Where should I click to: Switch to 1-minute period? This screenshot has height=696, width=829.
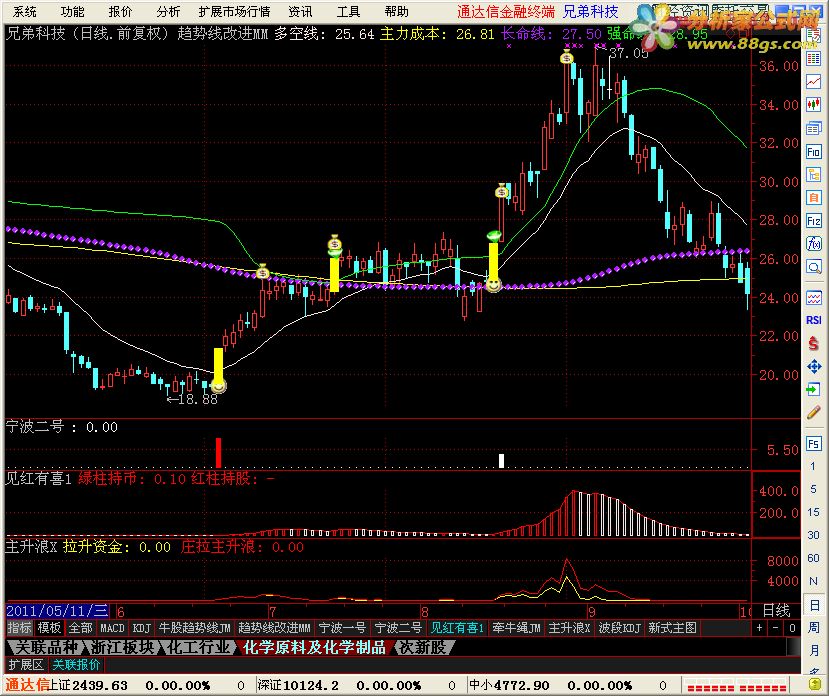813,466
